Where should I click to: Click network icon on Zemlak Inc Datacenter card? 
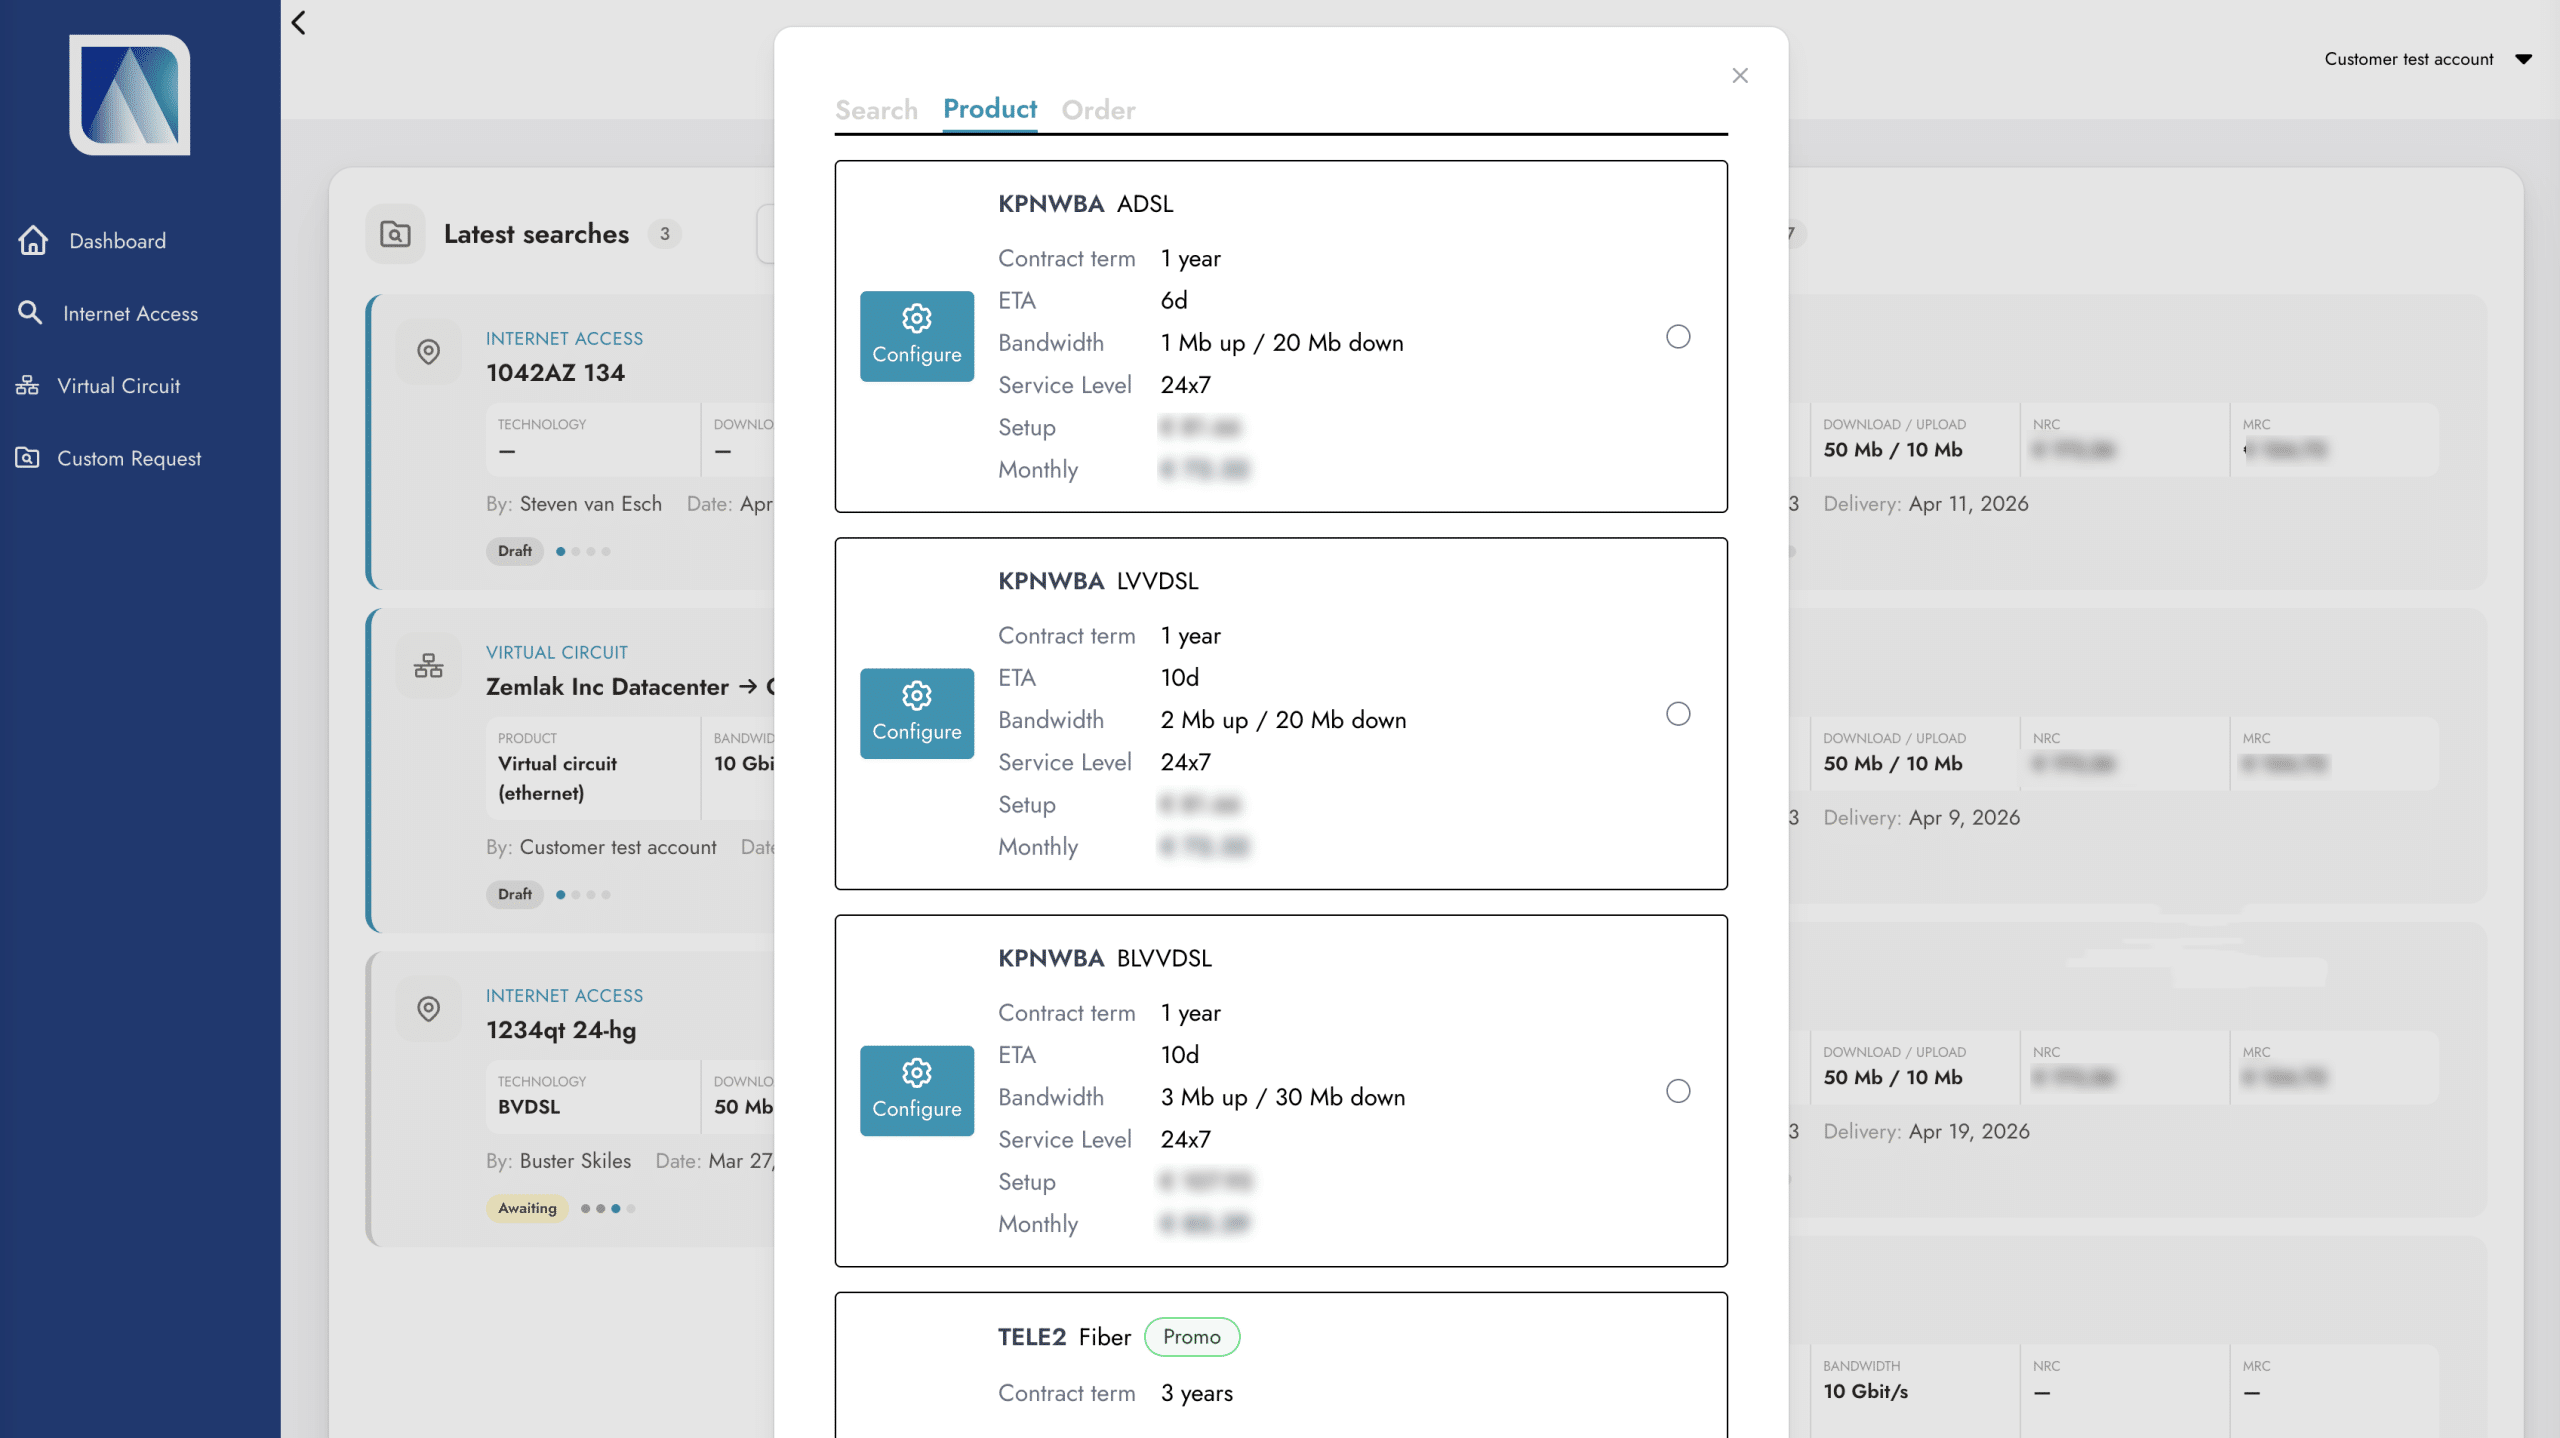428,666
